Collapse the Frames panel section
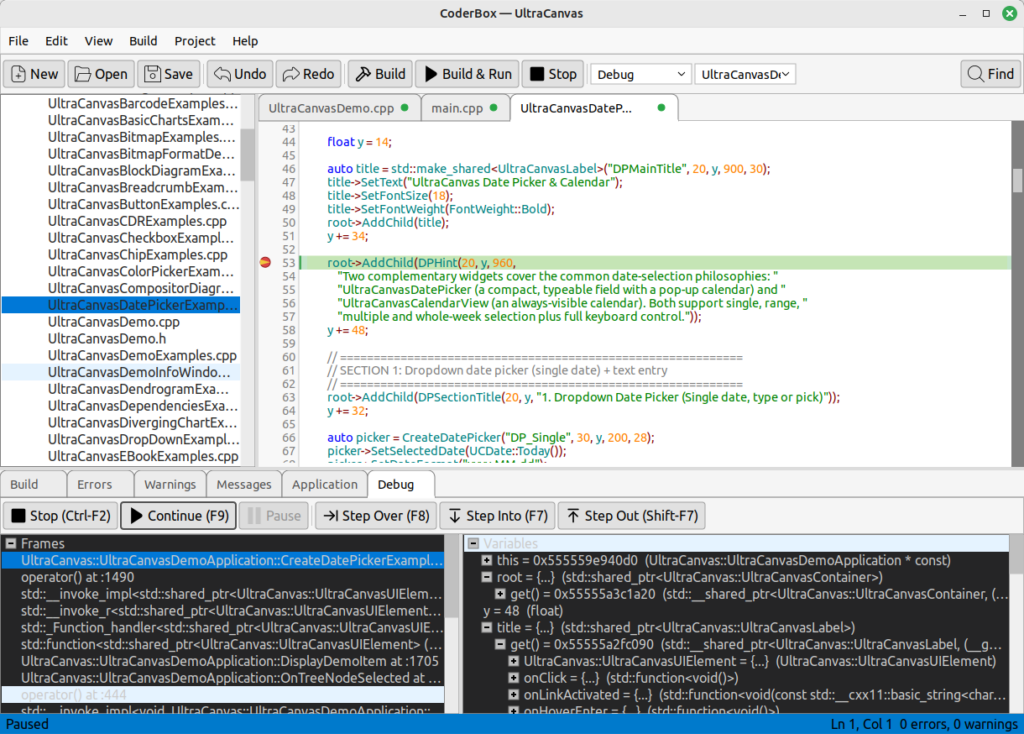 pos(11,543)
